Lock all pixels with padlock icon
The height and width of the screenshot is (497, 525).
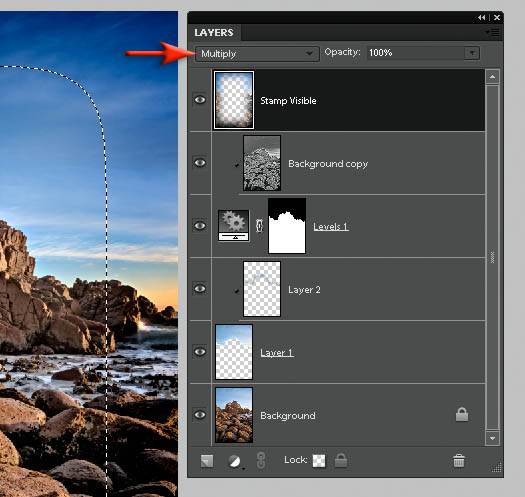[x=341, y=460]
